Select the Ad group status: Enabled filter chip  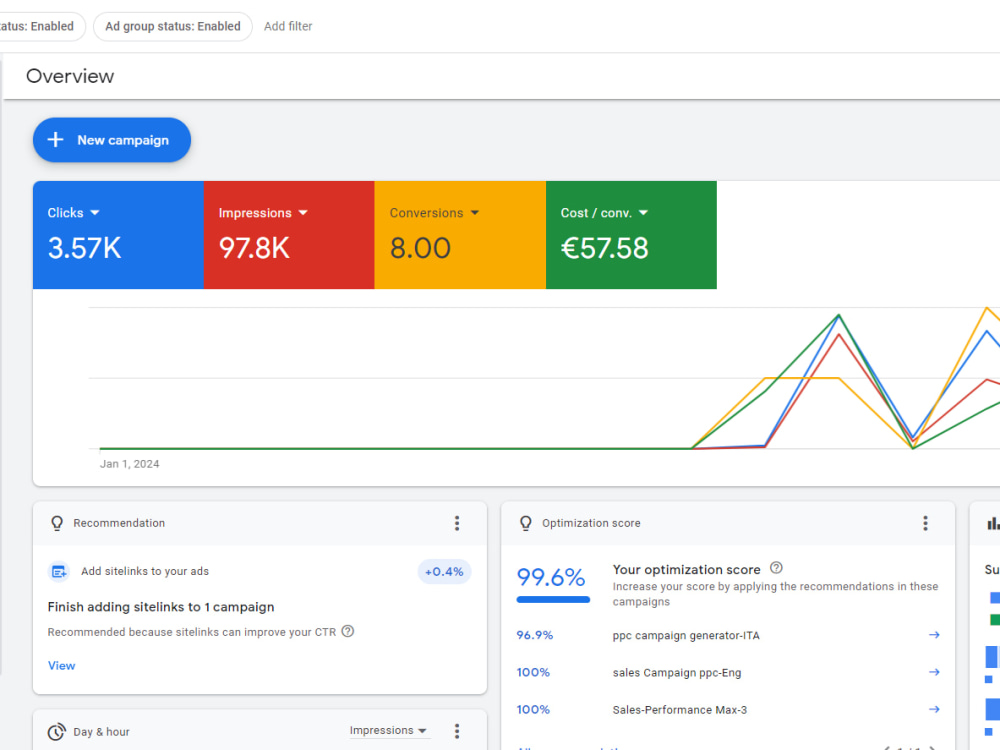tap(173, 26)
